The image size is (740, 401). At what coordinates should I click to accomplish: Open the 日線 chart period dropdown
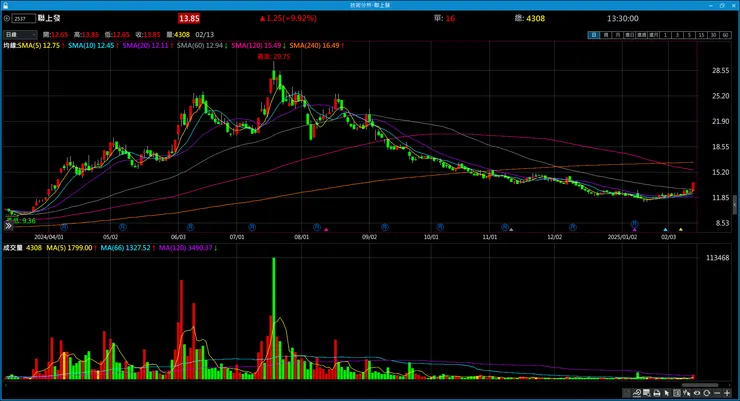point(20,34)
